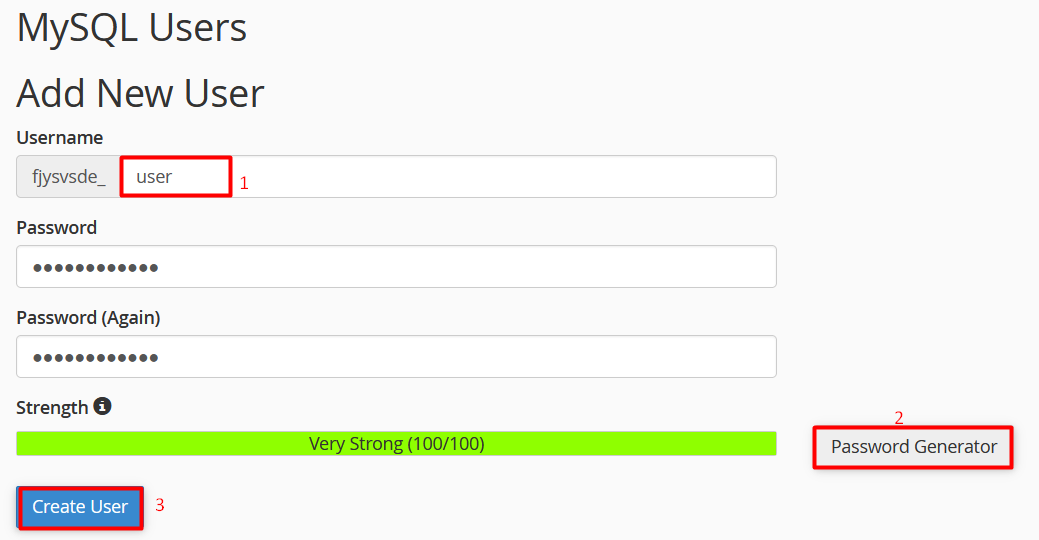Click the Strength label text
The height and width of the screenshot is (540, 1039).
52,408
